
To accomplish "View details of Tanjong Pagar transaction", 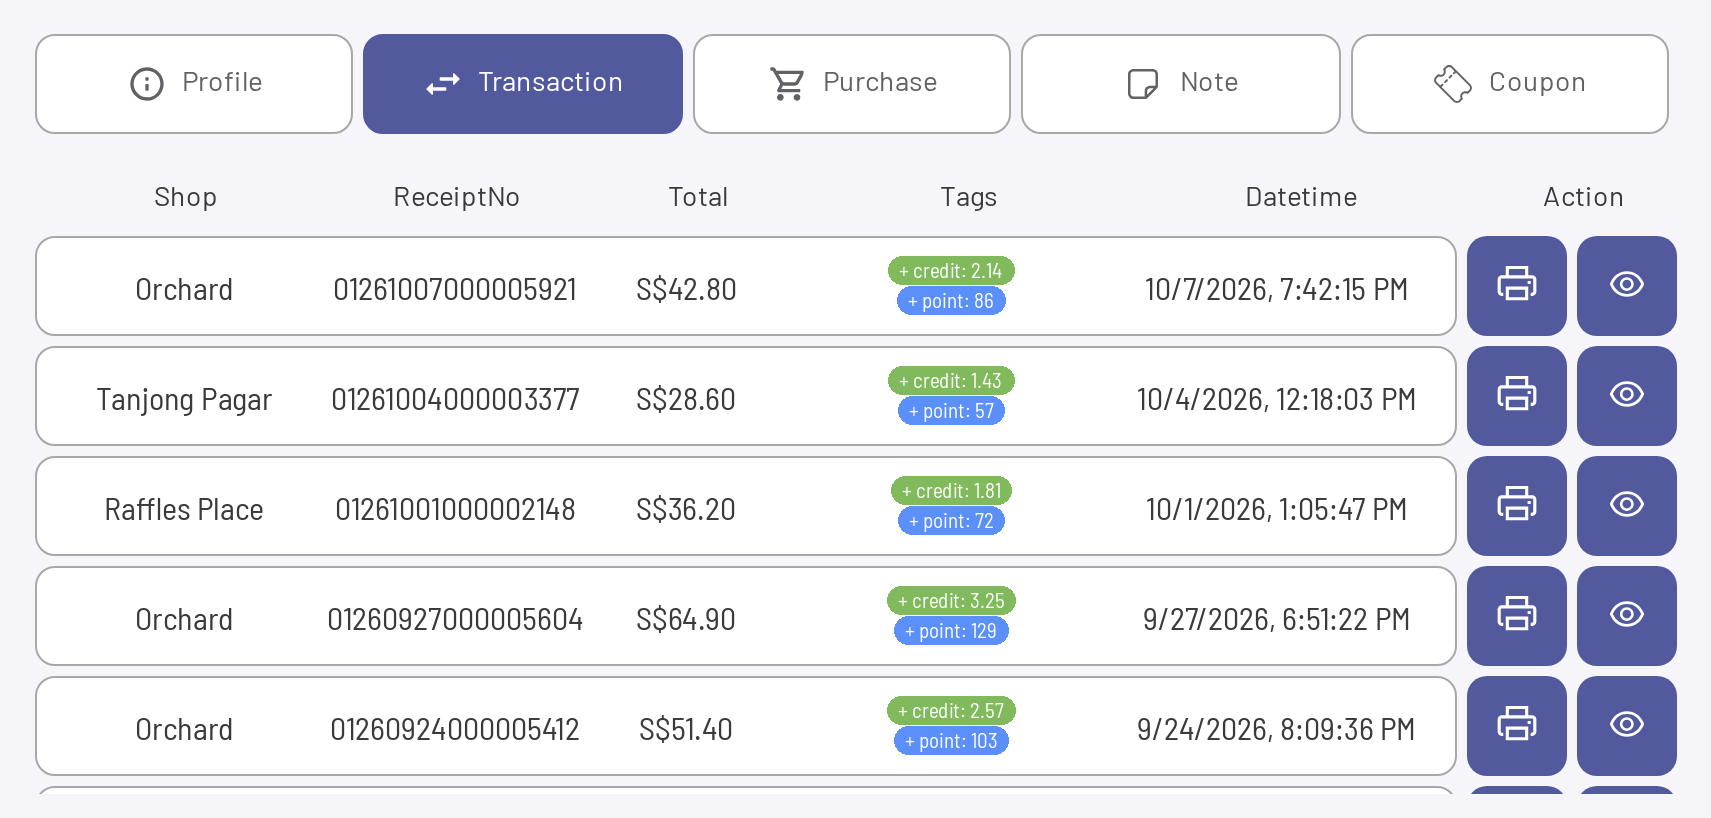I will click(x=1626, y=396).
